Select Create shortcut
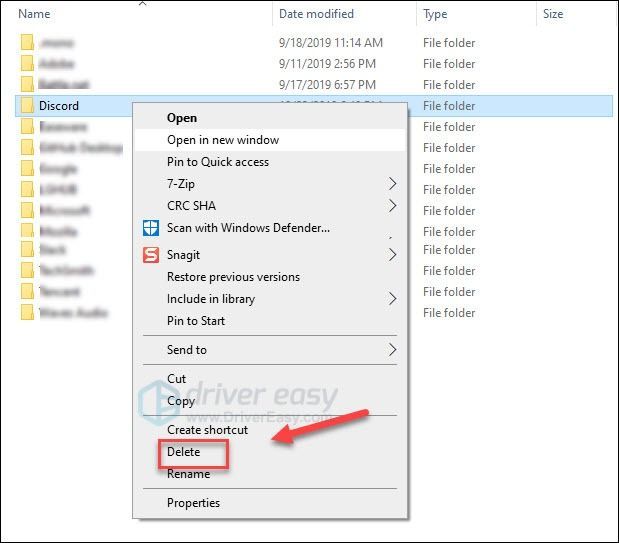The width and height of the screenshot is (619, 543). pos(207,430)
